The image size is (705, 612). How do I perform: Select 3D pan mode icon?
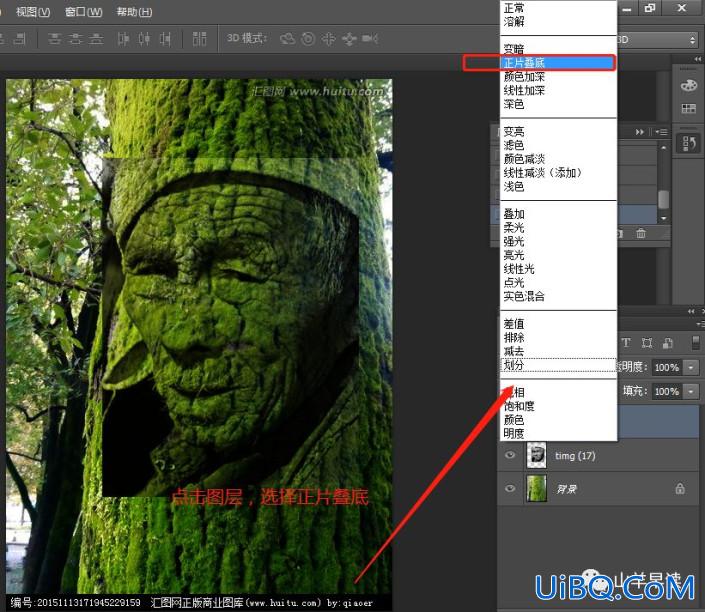point(329,39)
